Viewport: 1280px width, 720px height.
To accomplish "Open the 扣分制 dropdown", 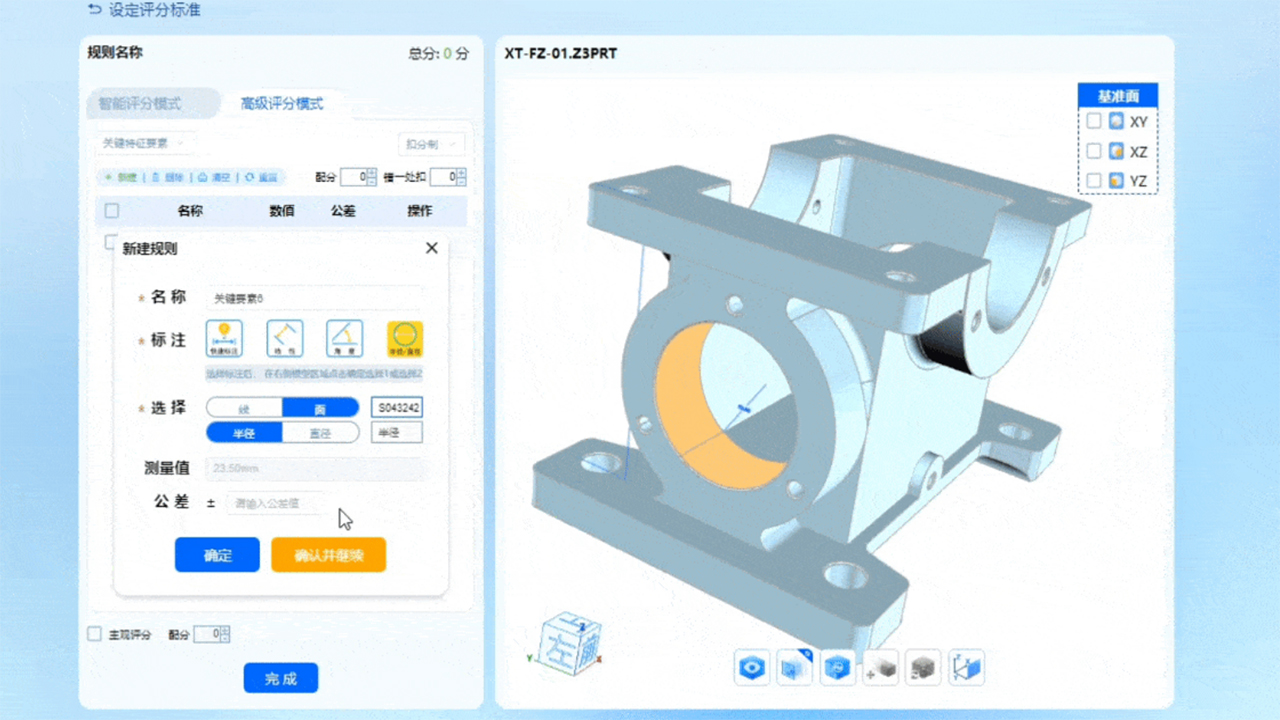I will click(431, 144).
